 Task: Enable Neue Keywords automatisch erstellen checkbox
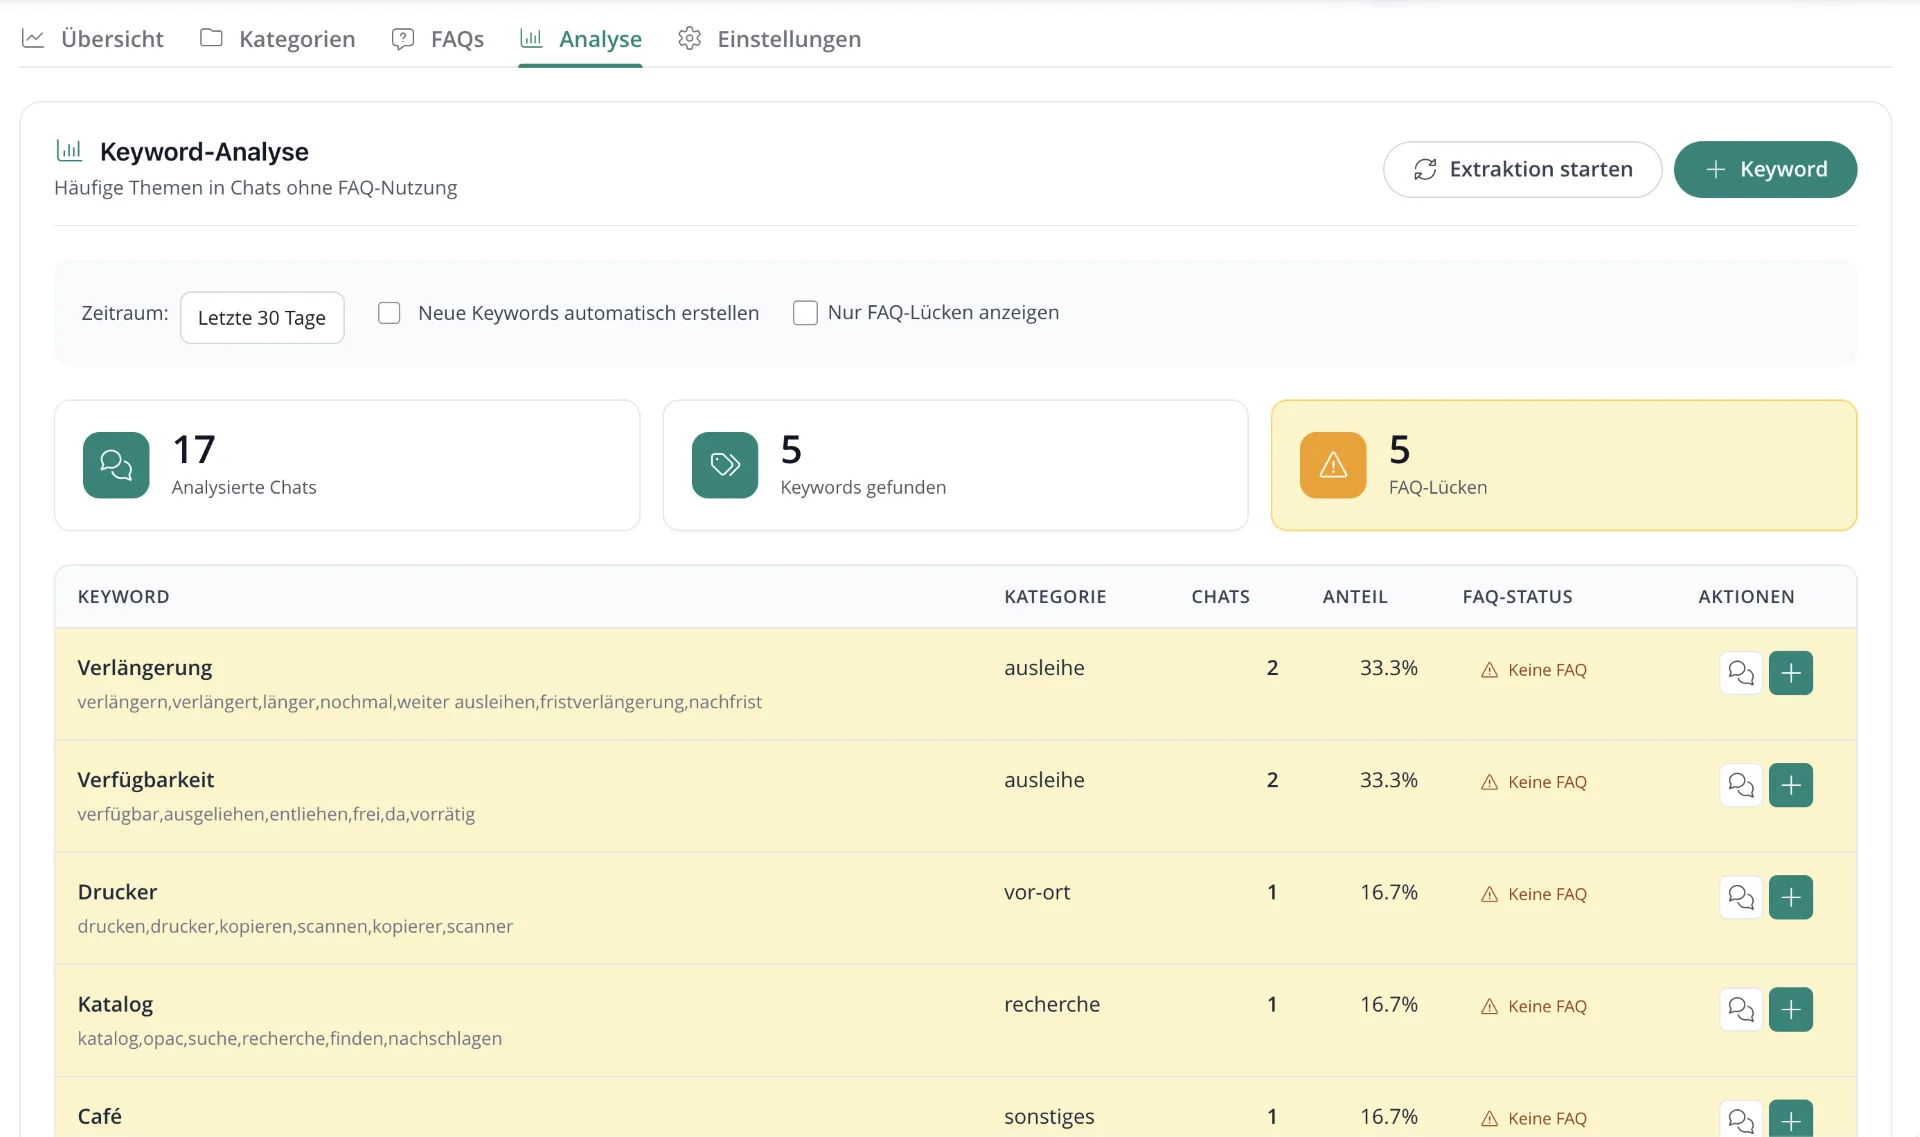(389, 313)
